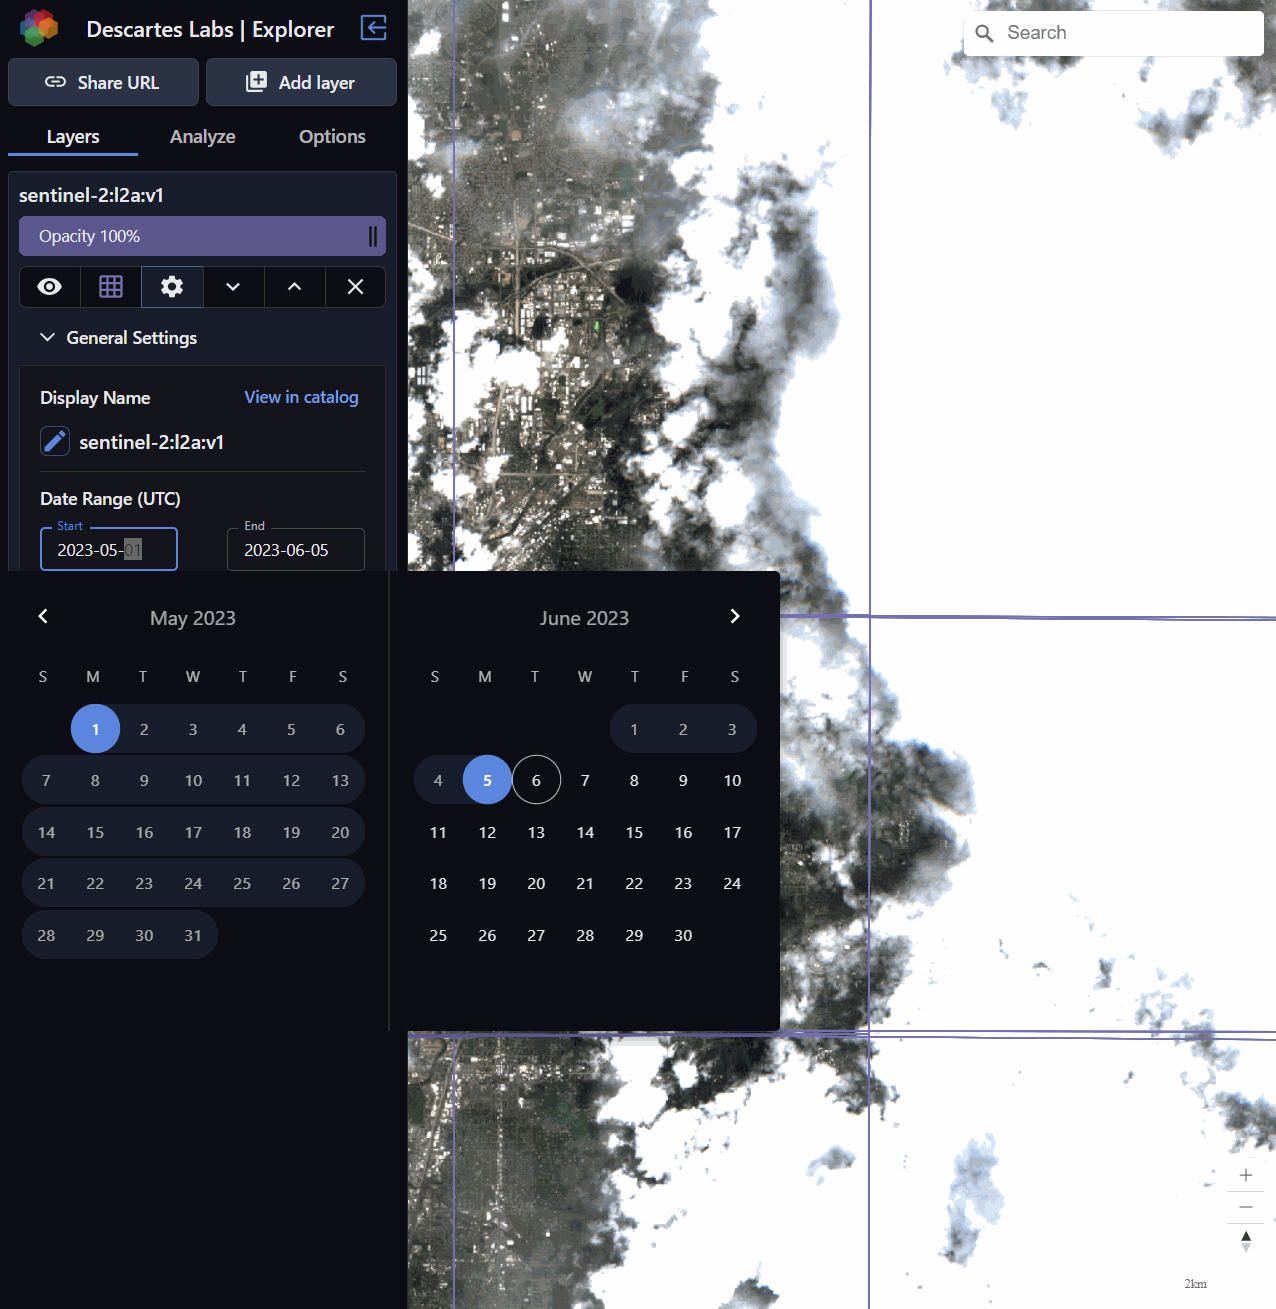Image resolution: width=1276 pixels, height=1309 pixels.
Task: Collapse the General Settings section
Action: coord(47,338)
